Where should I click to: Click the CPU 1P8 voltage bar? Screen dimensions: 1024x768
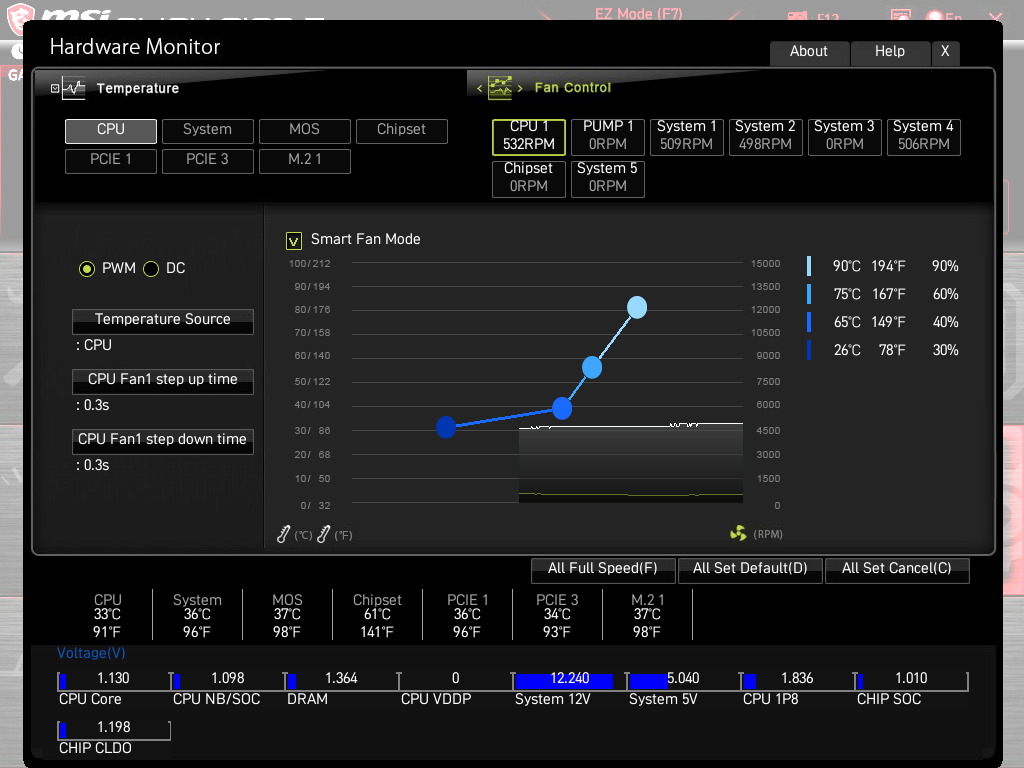point(797,680)
